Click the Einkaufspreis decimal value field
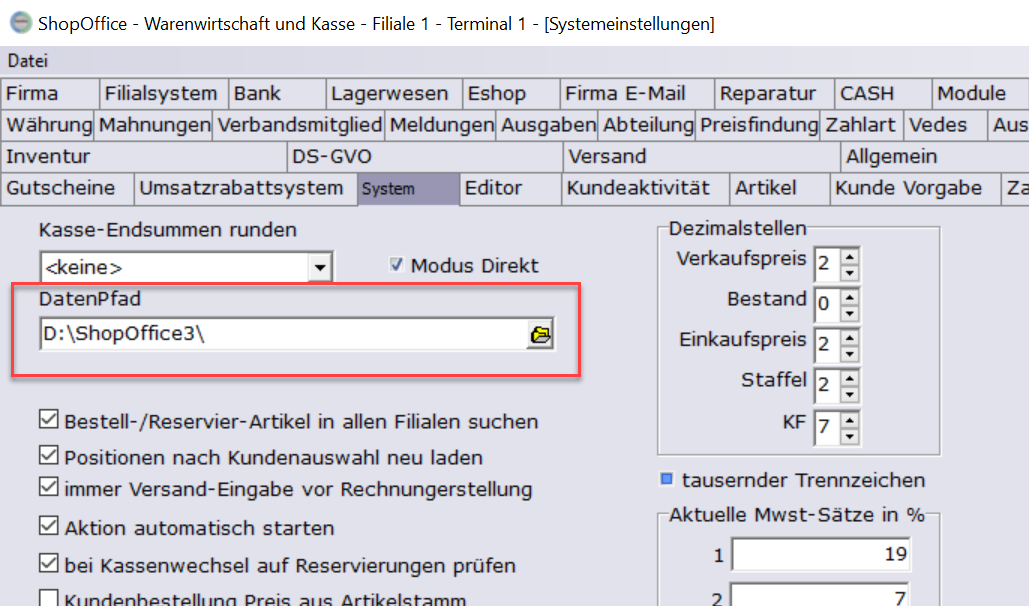The width and height of the screenshot is (1029, 606). [828, 345]
